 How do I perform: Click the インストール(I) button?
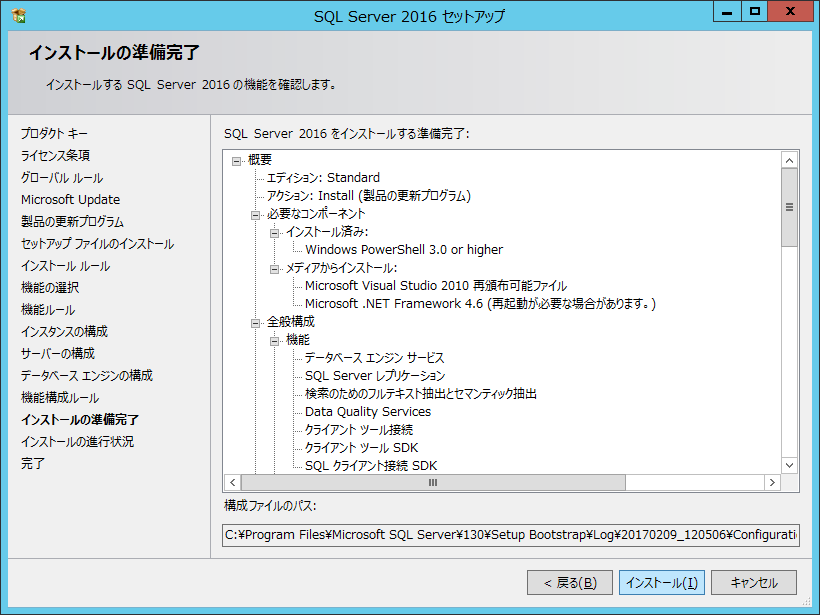tap(662, 582)
